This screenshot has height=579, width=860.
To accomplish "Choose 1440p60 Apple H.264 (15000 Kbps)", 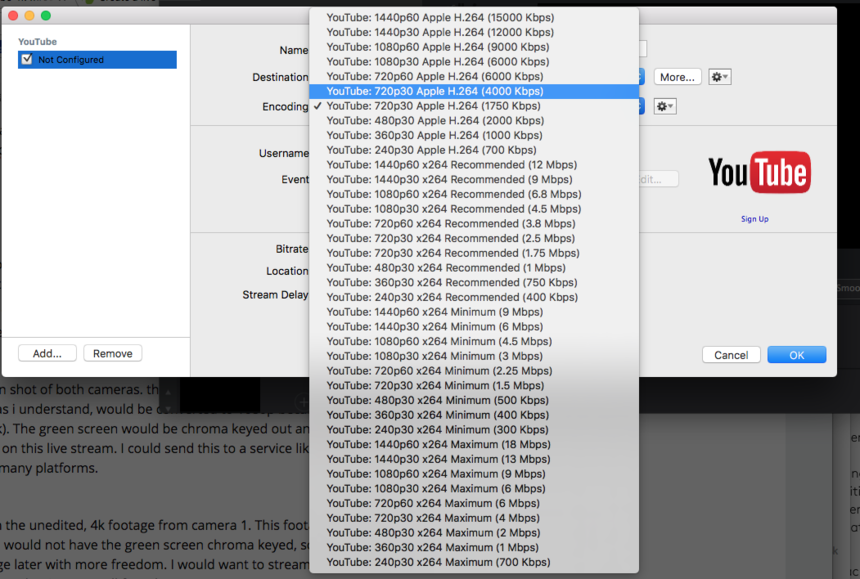I will pos(474,18).
